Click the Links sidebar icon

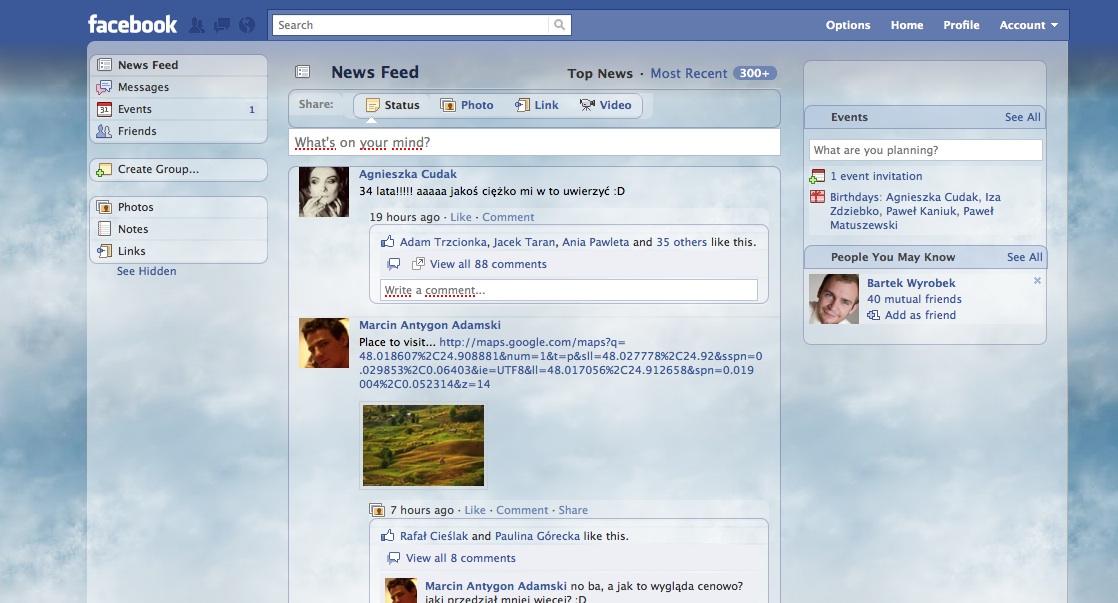coord(104,251)
